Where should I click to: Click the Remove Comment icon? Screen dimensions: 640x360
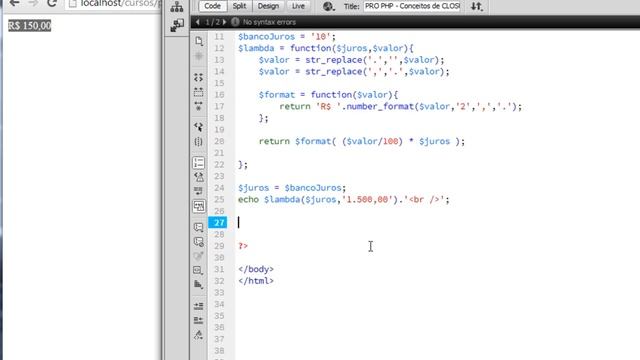click(199, 242)
